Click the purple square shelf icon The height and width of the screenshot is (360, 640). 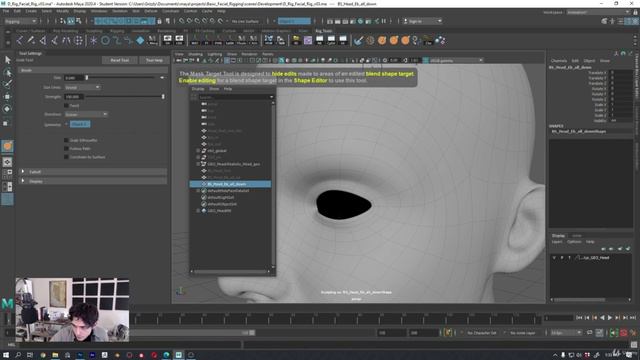click(308, 40)
